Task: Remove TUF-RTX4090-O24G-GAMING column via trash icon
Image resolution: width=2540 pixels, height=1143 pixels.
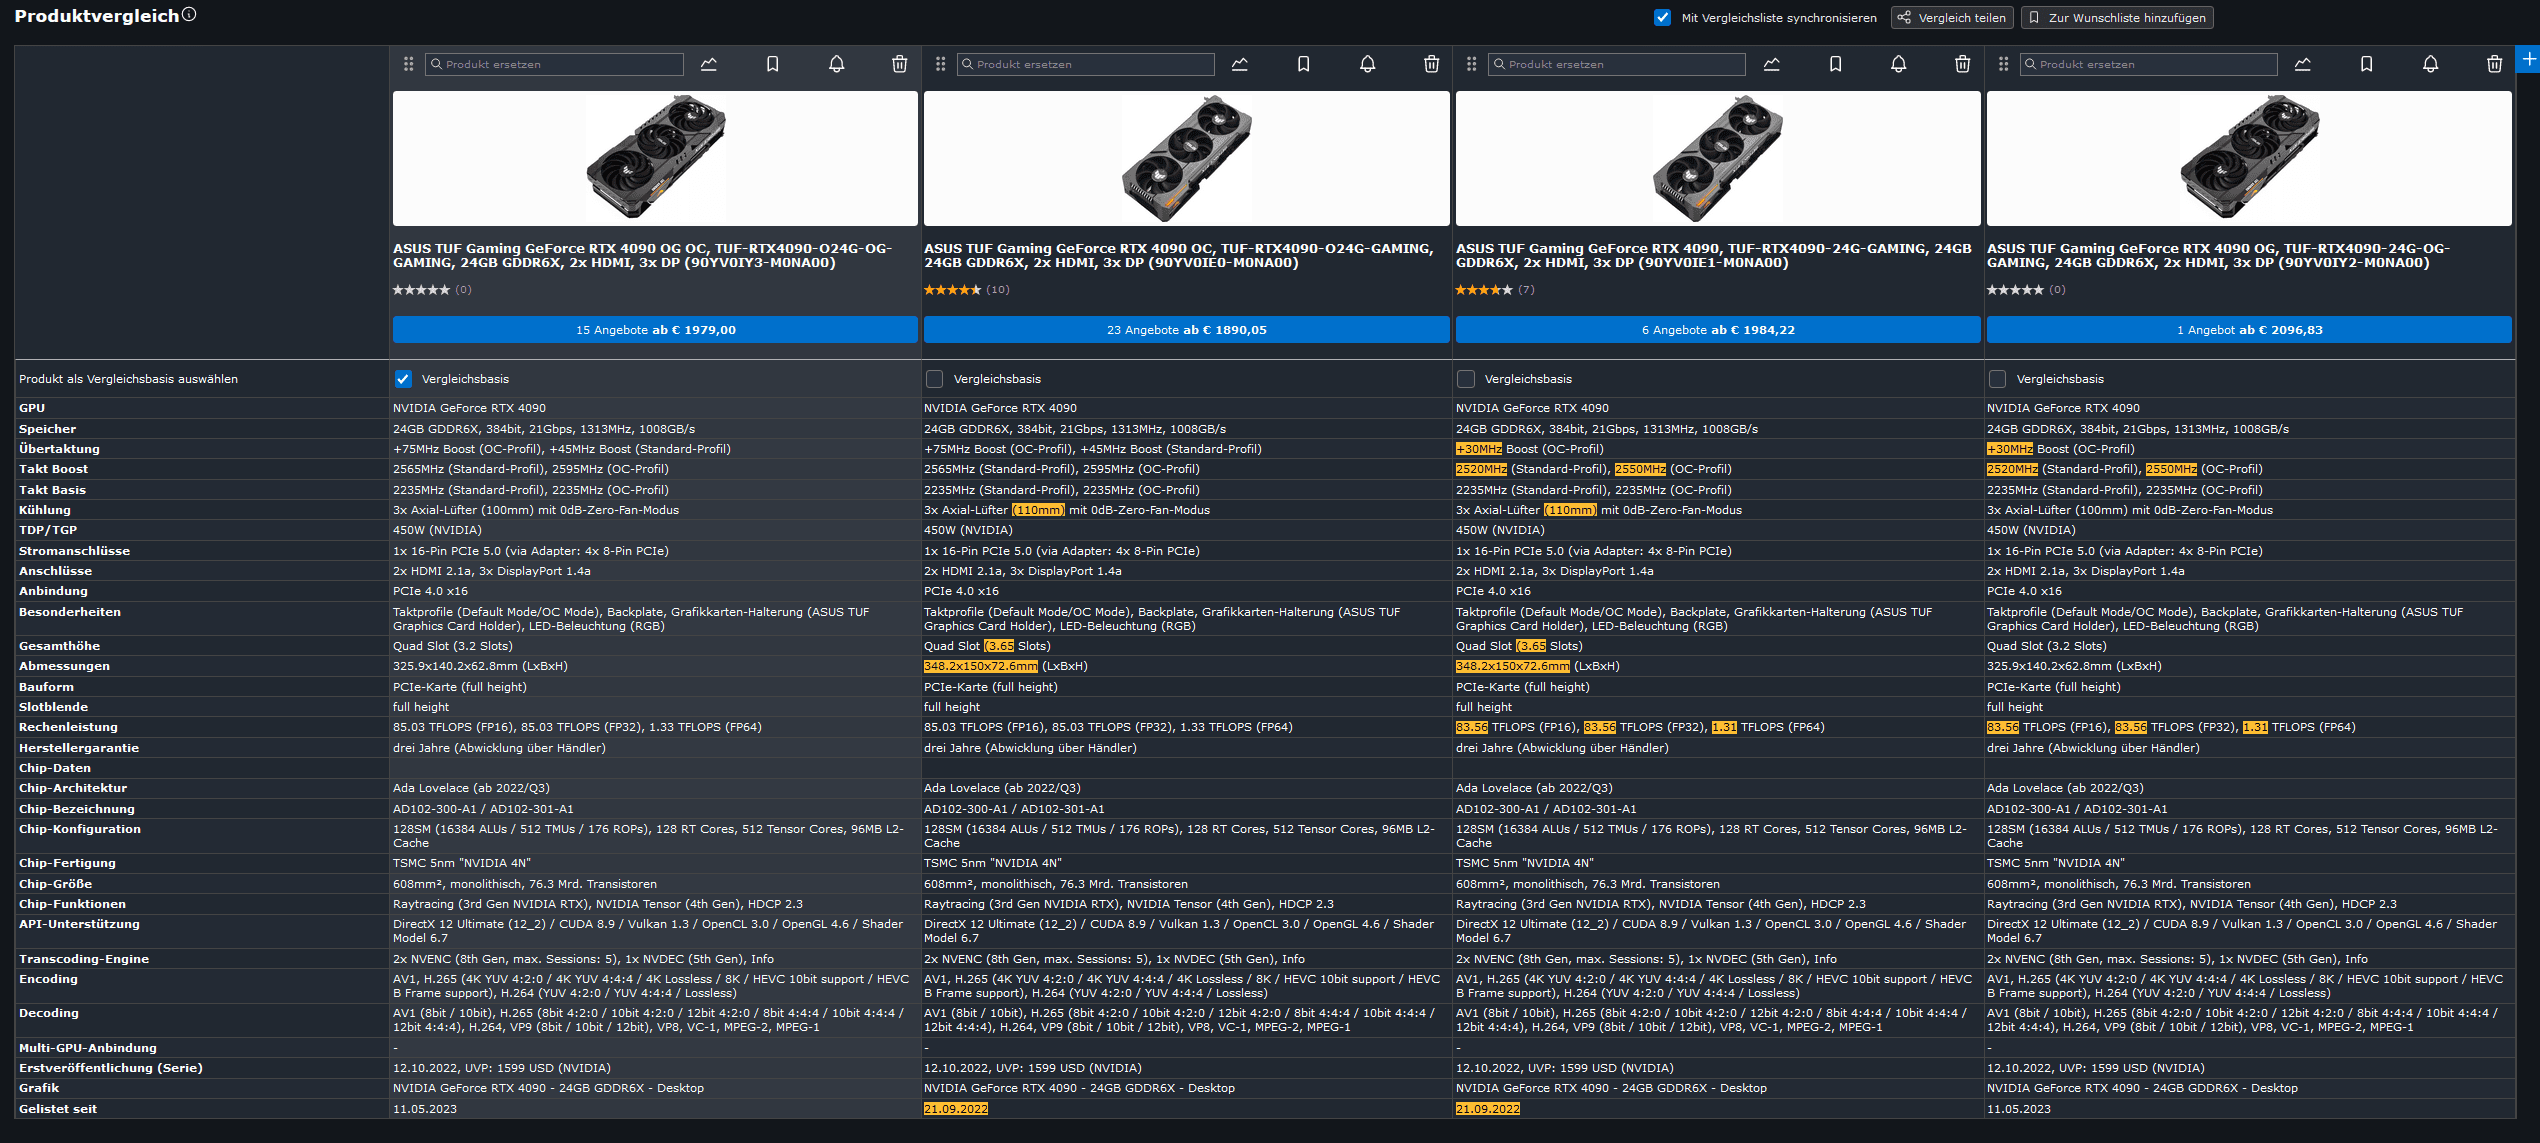Action: [1431, 64]
